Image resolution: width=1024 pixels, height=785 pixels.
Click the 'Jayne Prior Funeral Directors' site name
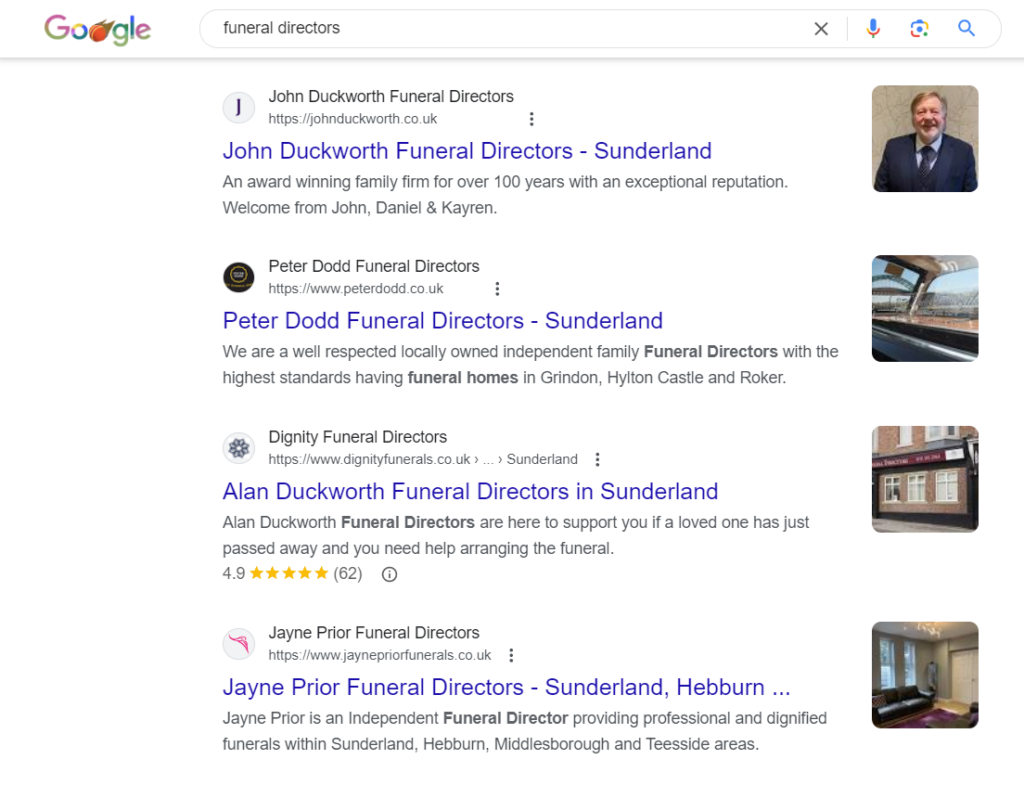[x=374, y=633]
